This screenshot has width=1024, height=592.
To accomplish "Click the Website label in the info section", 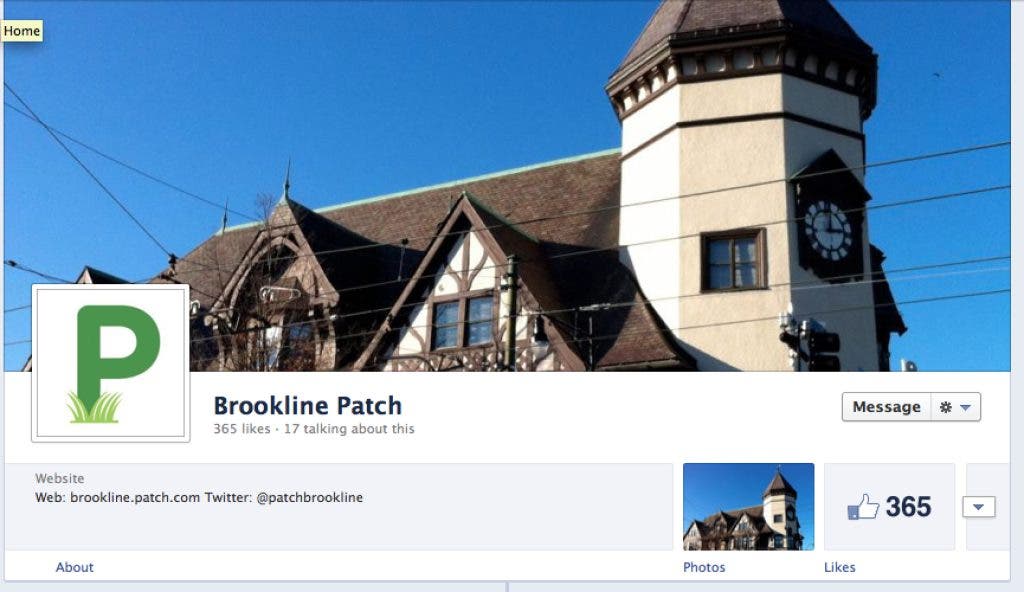I will click(59, 478).
